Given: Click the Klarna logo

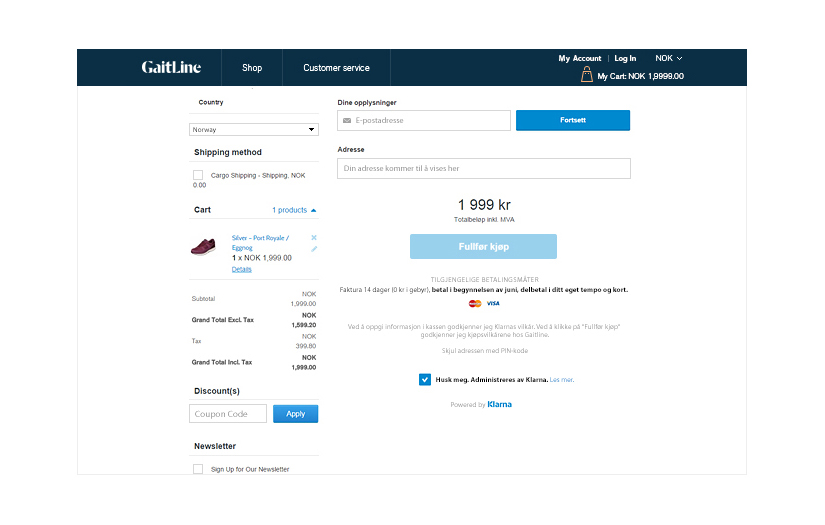Looking at the screenshot, I should [499, 404].
